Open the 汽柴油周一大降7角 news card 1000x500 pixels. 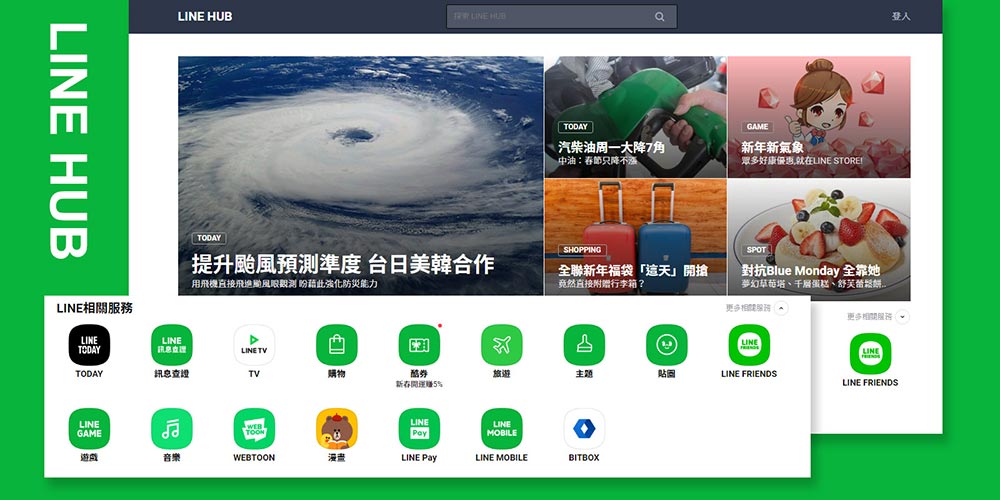(635, 117)
